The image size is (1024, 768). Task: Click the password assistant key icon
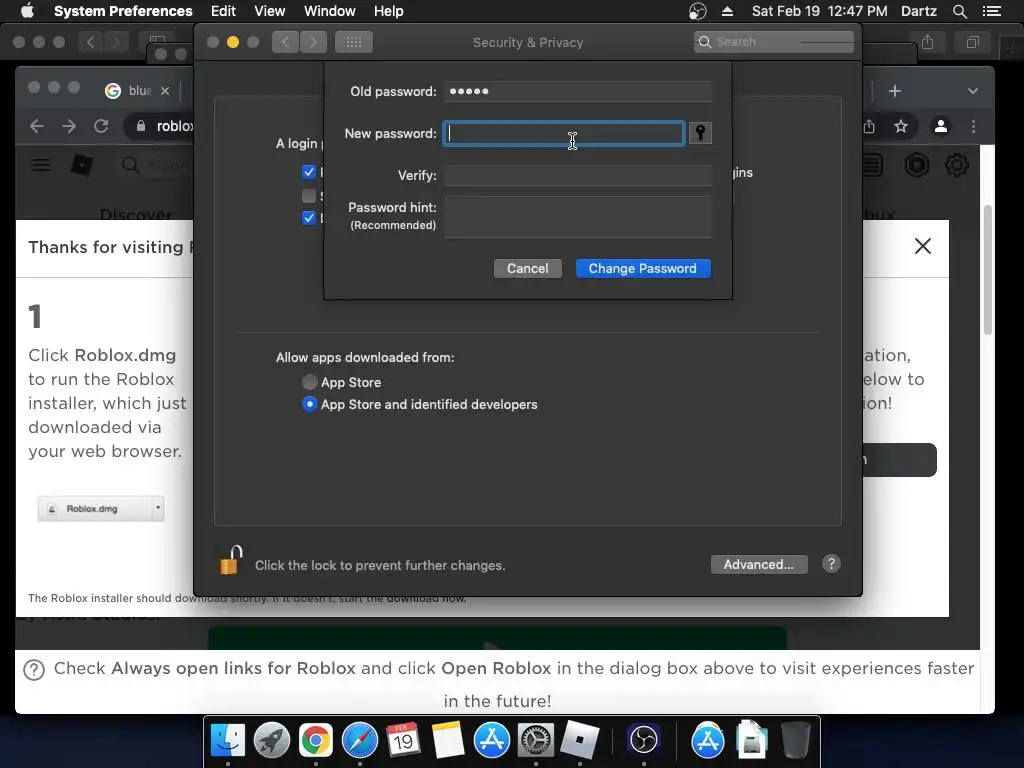(x=700, y=133)
